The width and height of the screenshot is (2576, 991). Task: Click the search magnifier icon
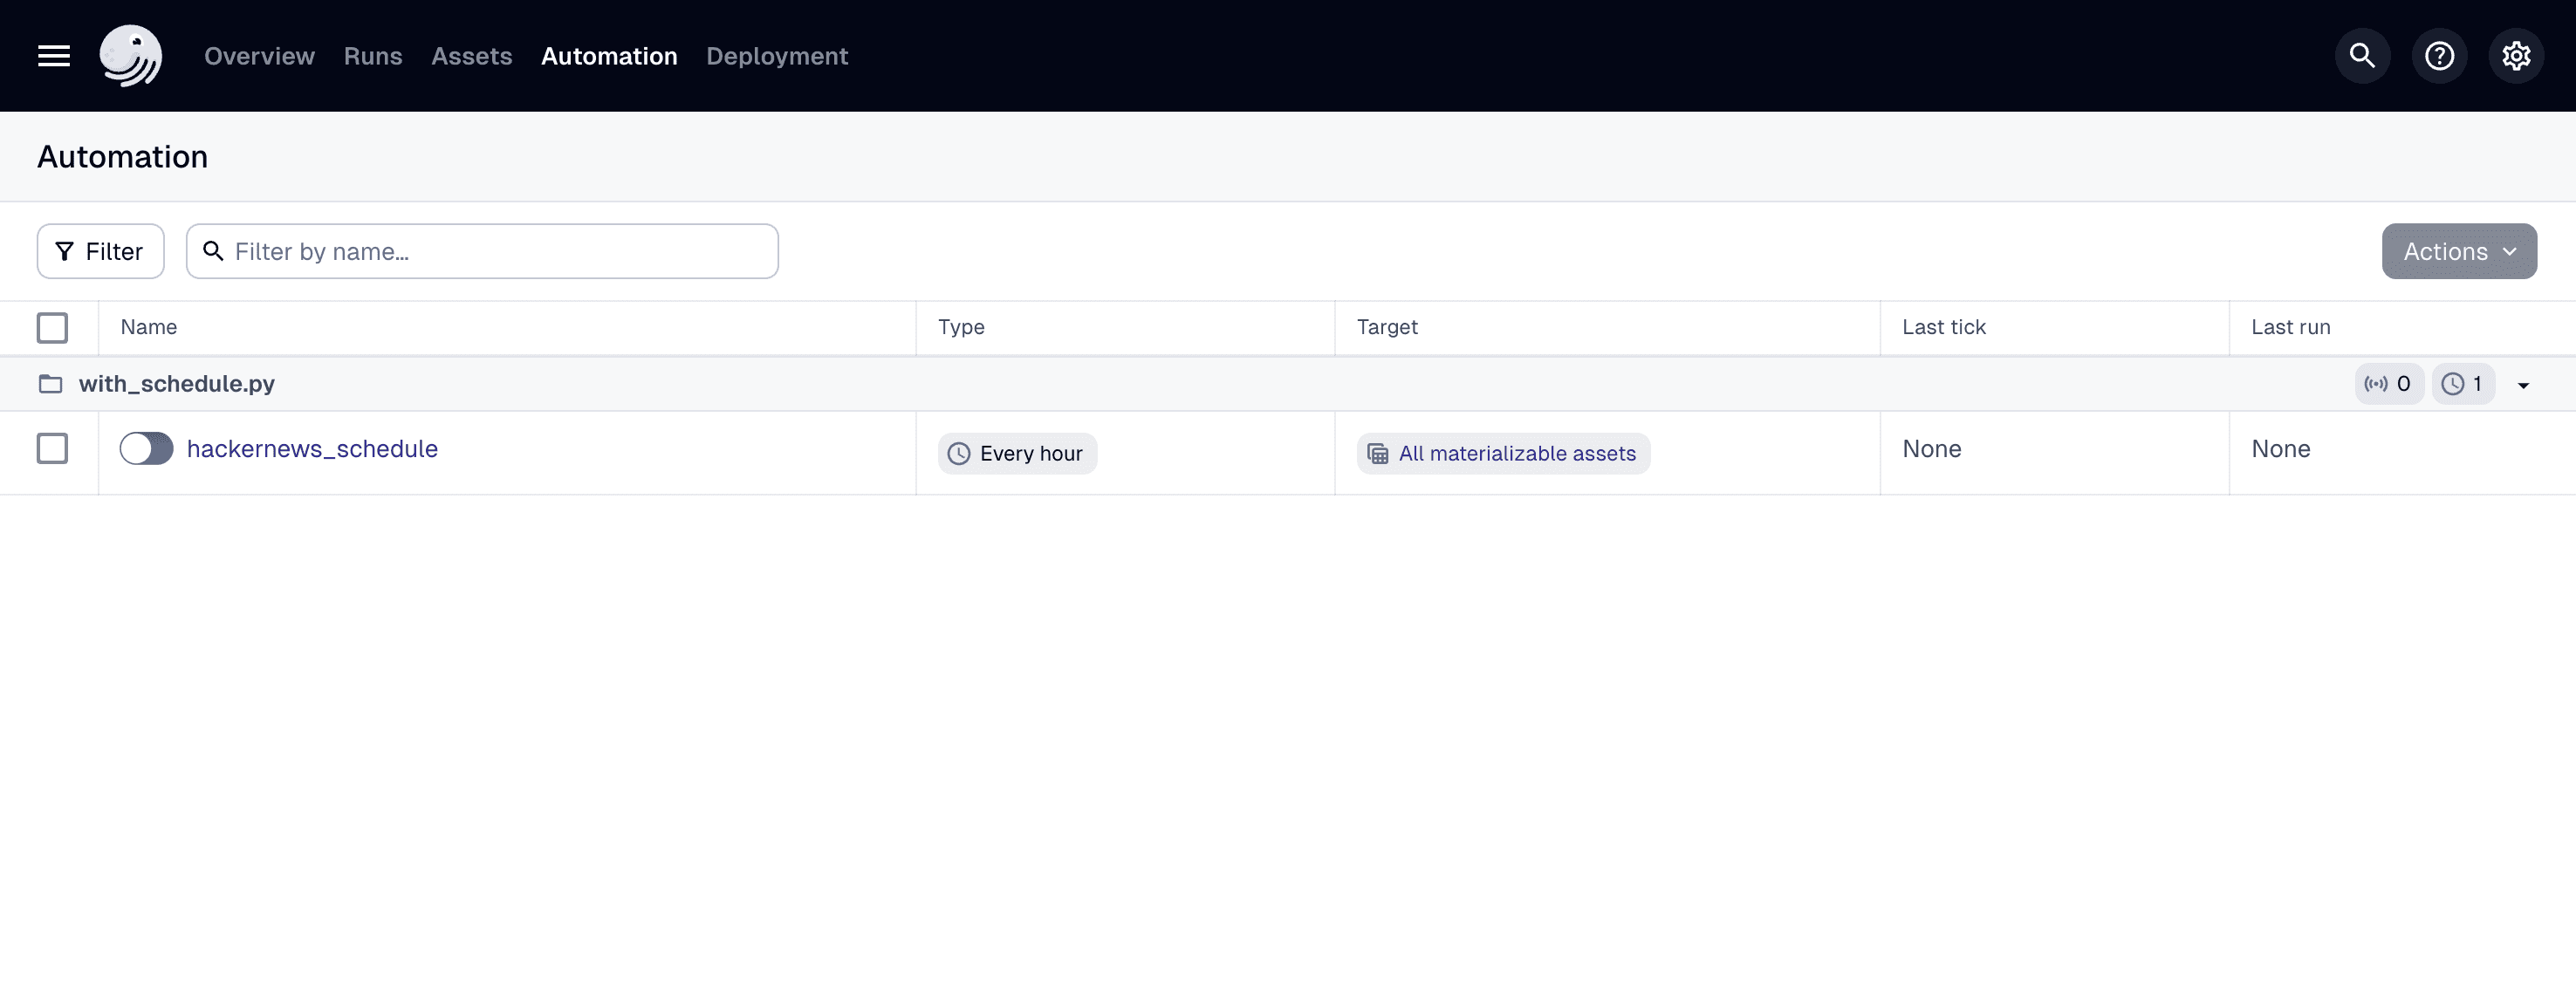(x=2362, y=56)
